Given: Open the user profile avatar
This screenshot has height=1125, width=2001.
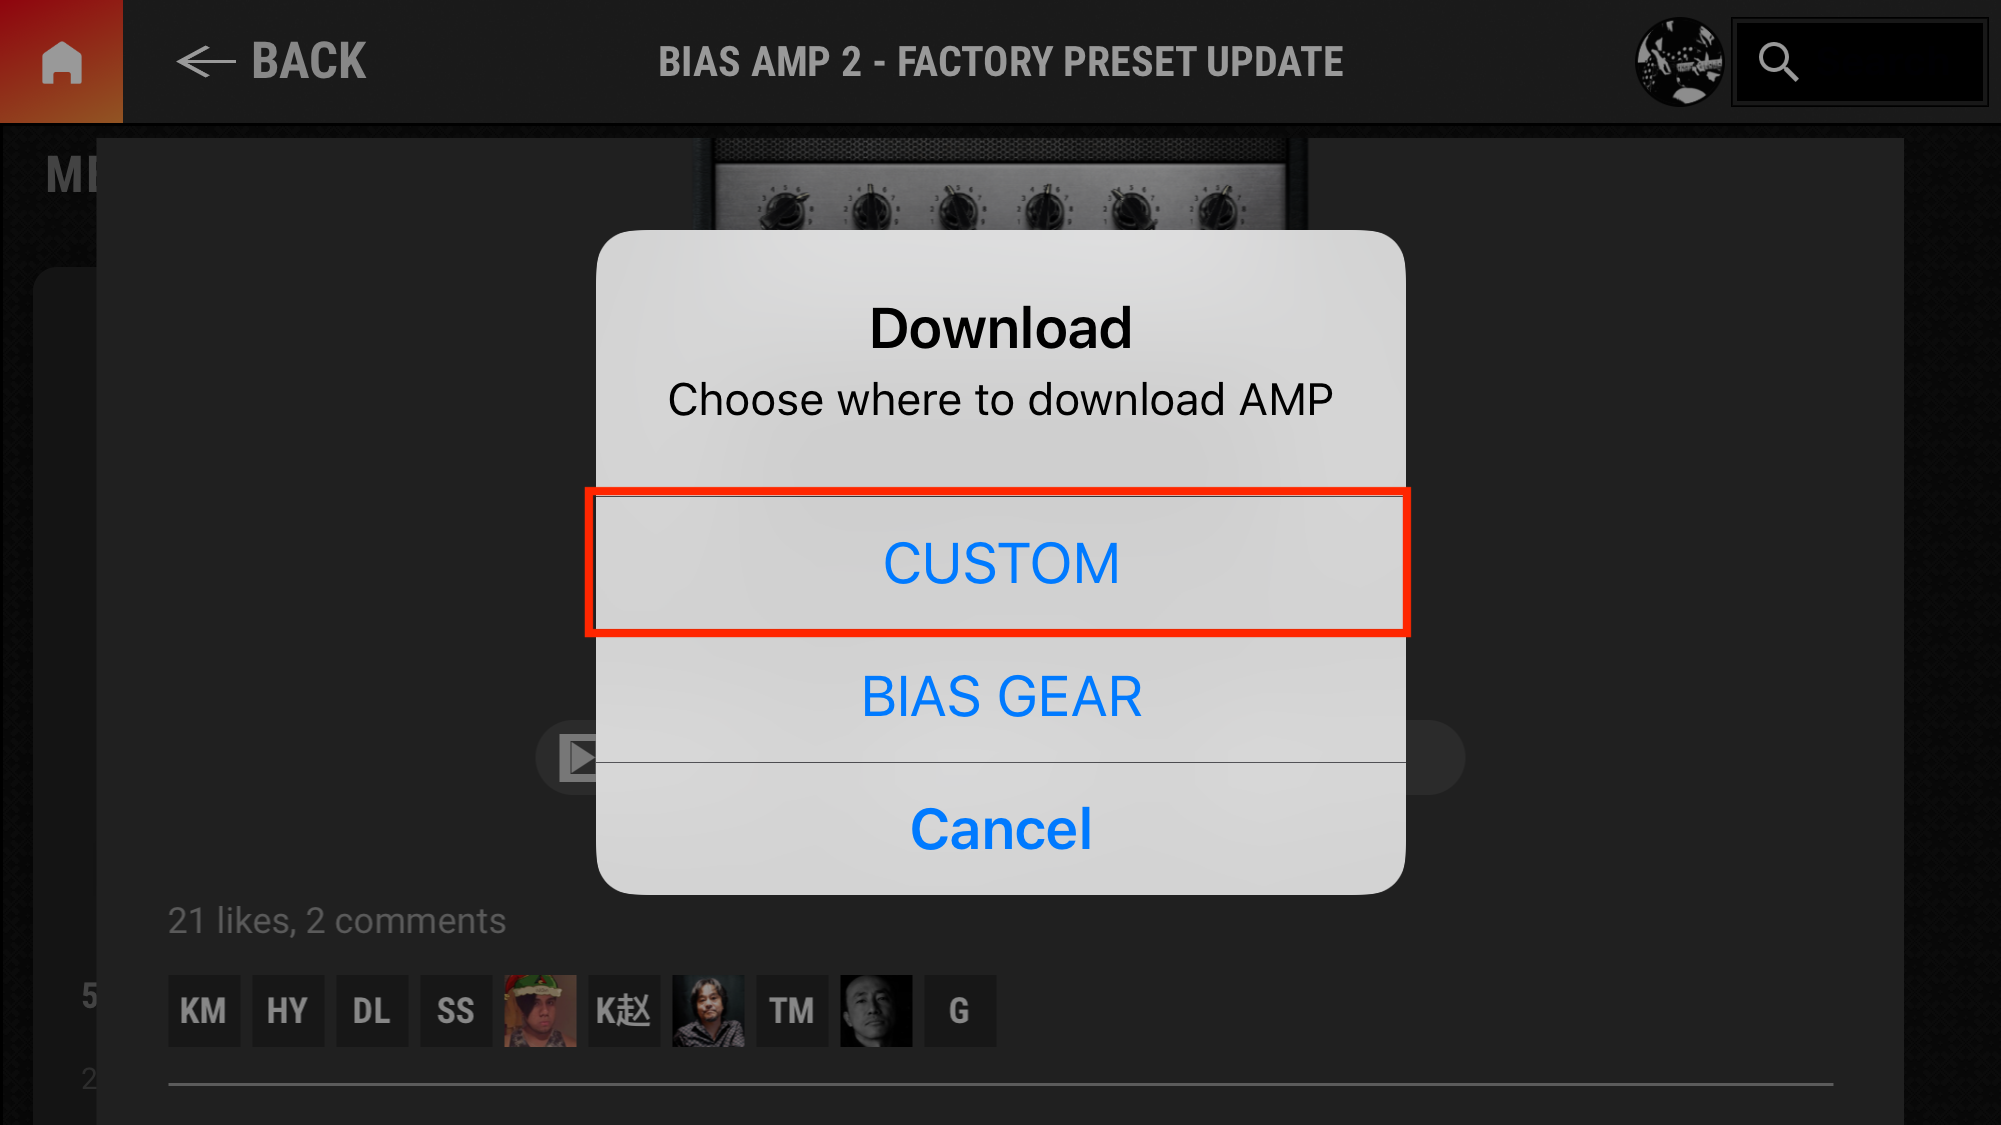Looking at the screenshot, I should coord(1680,61).
